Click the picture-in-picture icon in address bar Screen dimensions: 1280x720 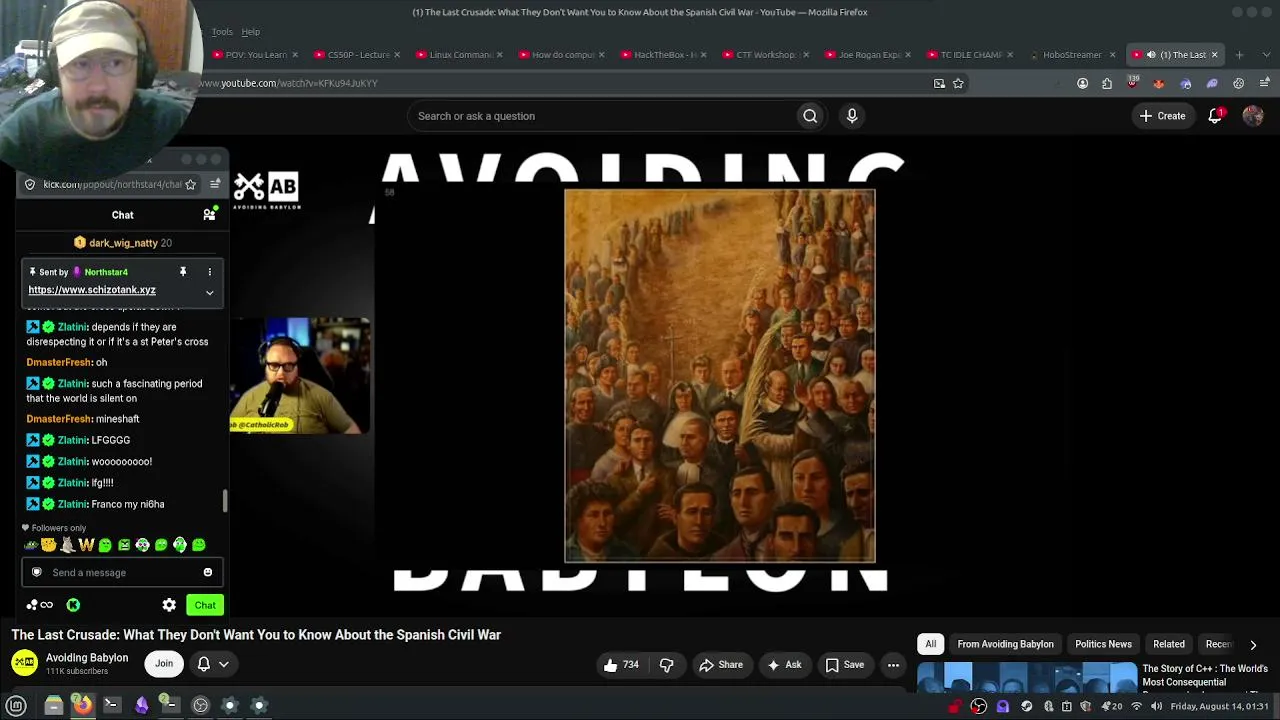click(x=939, y=84)
